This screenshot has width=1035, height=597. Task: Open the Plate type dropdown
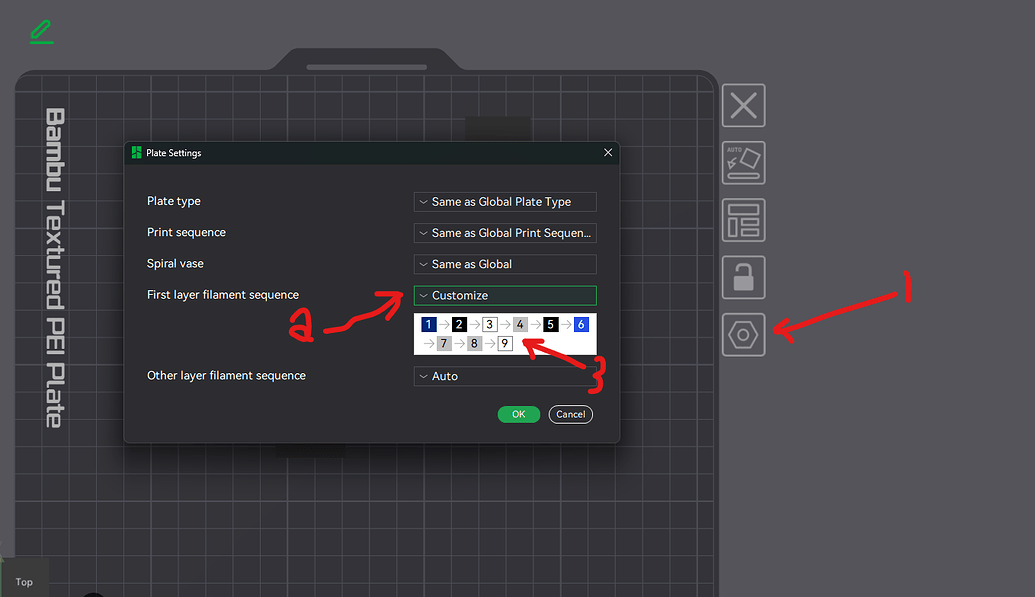pos(505,202)
